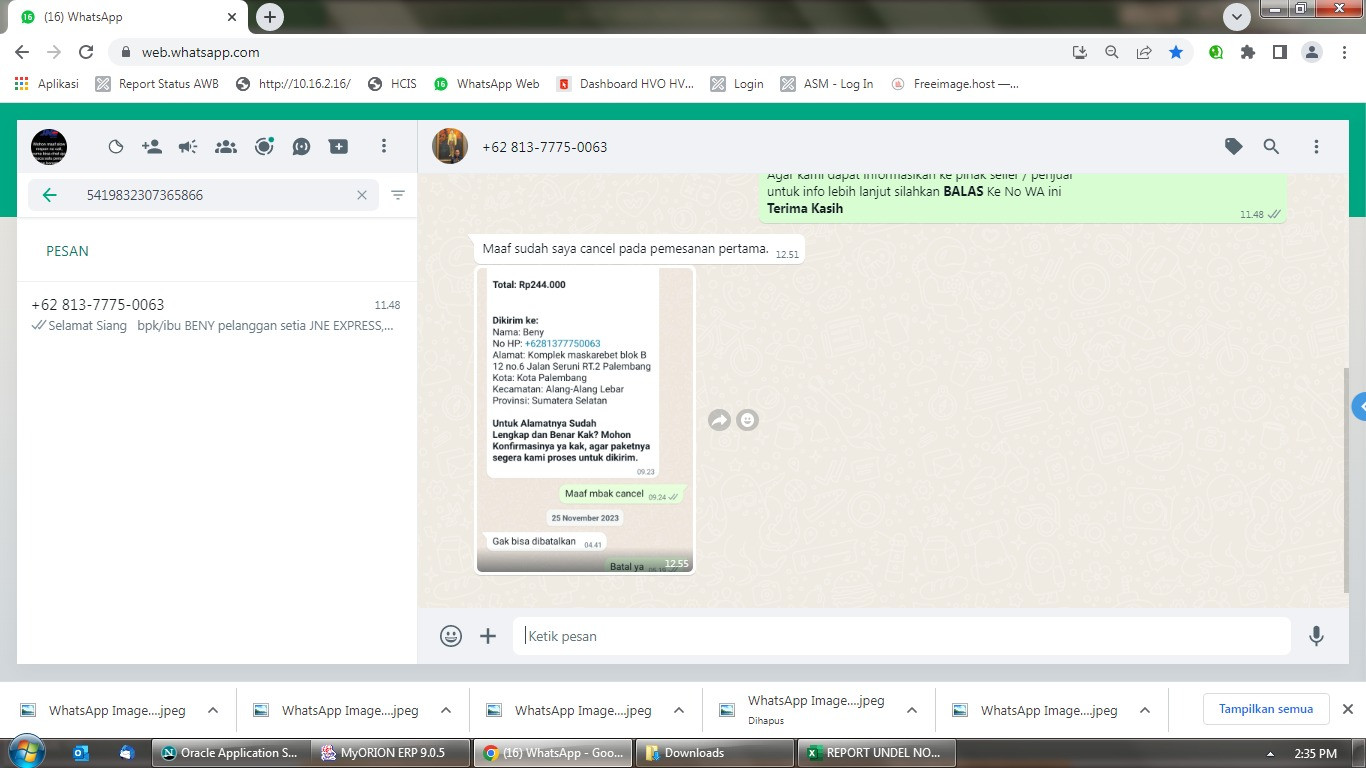Switch to REPORT UNDEL Excel window in the taskbar
Screen dimensions: 1366x768
coord(876,752)
